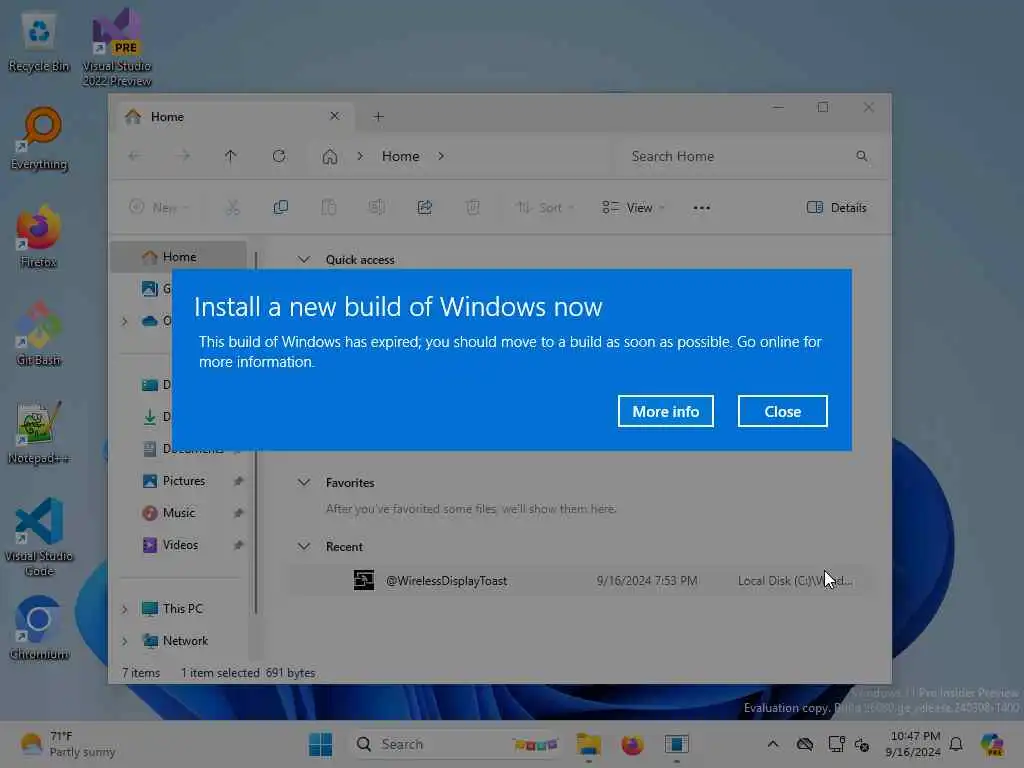Toggle the Details pane button
This screenshot has height=768, width=1024.
(x=837, y=208)
